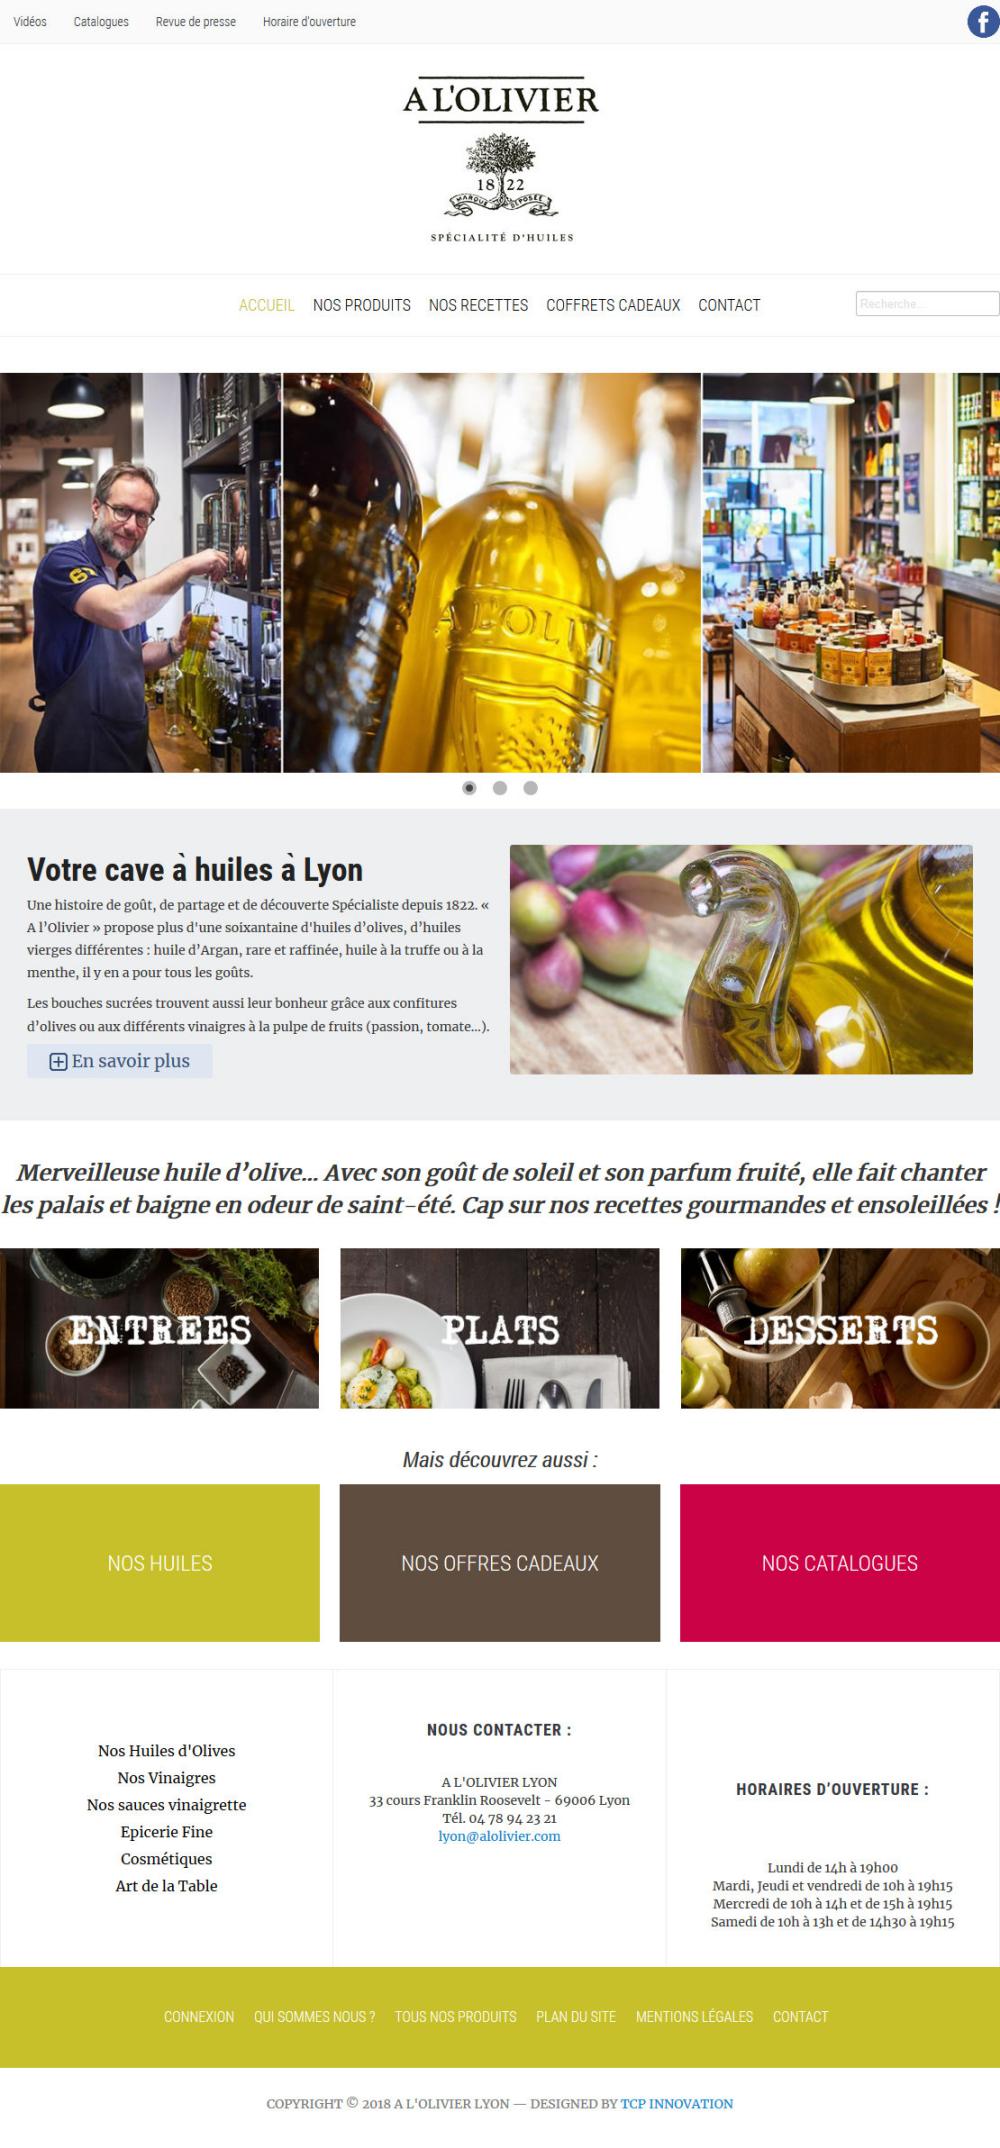Open Coffrets Cadeaux in navigation
The width and height of the screenshot is (1000, 2148).
tap(613, 305)
